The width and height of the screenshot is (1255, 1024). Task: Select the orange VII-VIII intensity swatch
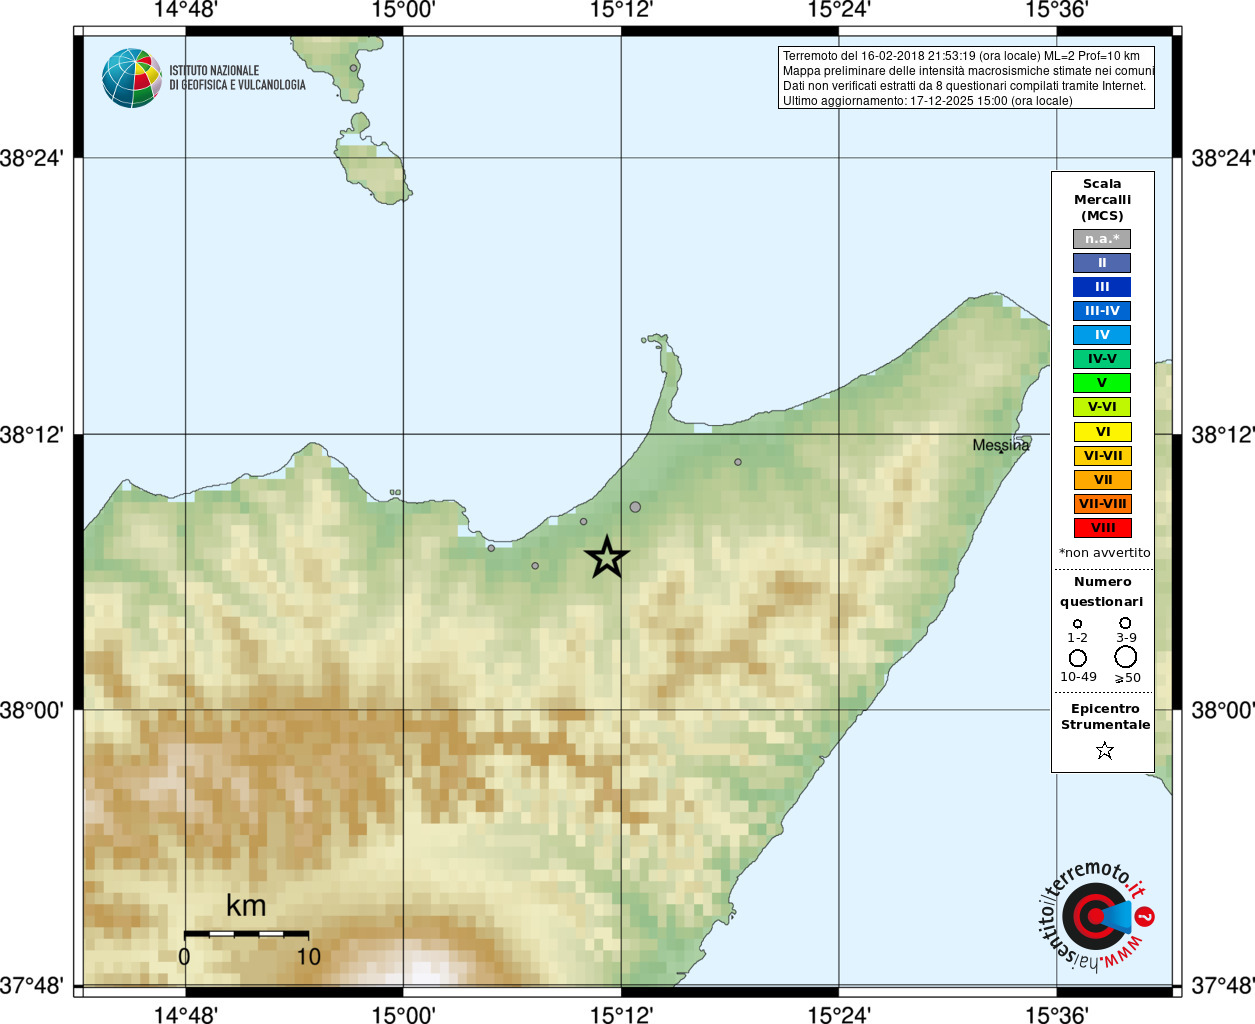(1102, 504)
